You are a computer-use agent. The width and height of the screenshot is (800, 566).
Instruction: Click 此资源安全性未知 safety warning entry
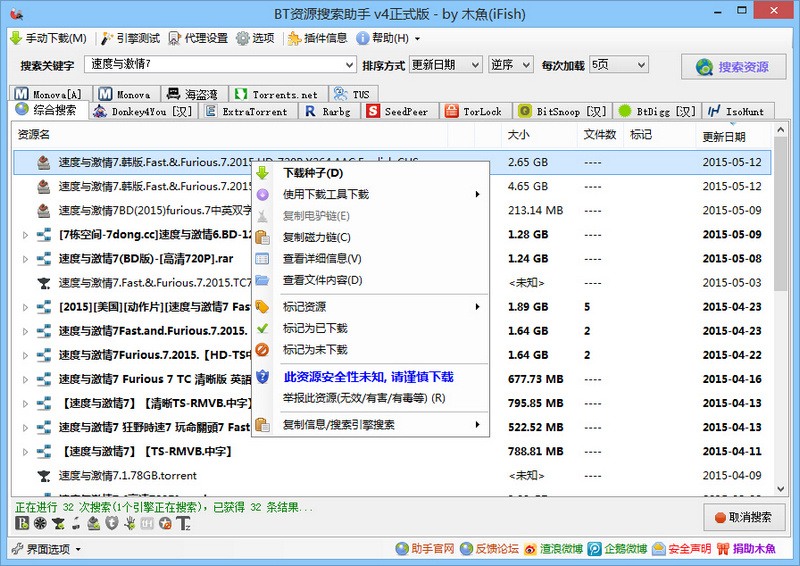pyautogui.click(x=370, y=377)
